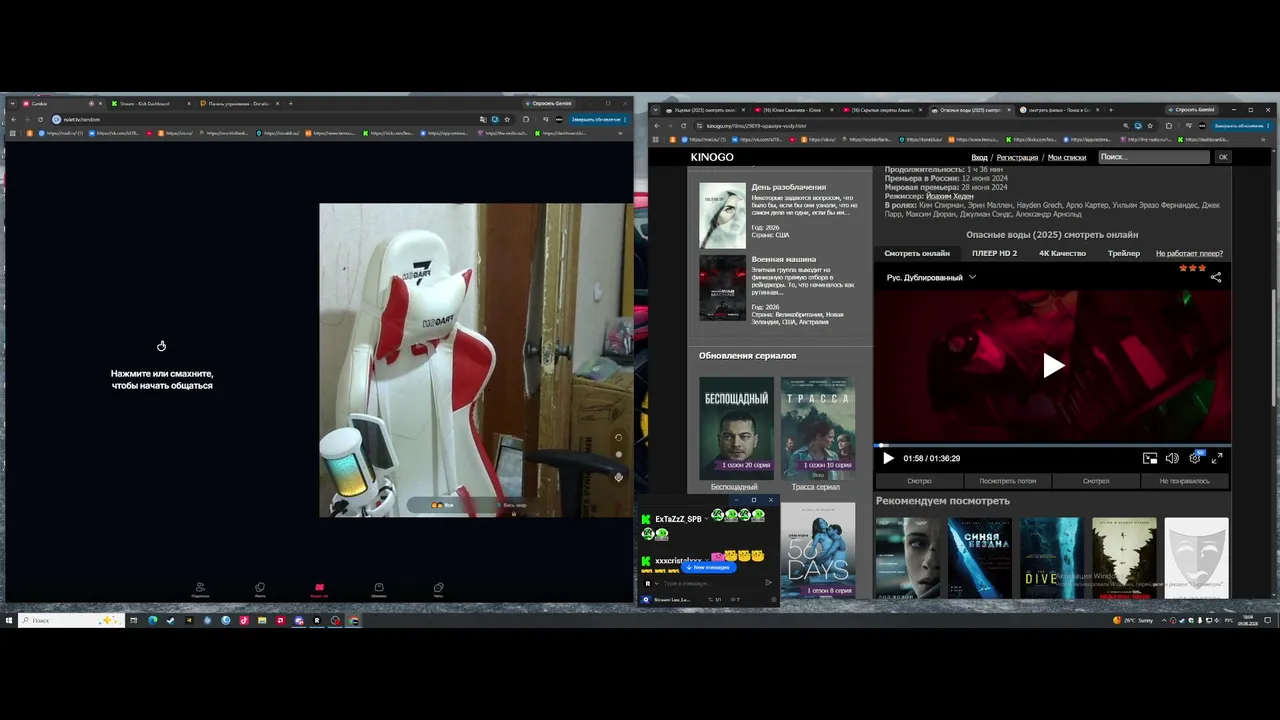Switch to the 4K Качество tab
The image size is (1280, 720).
(1062, 253)
